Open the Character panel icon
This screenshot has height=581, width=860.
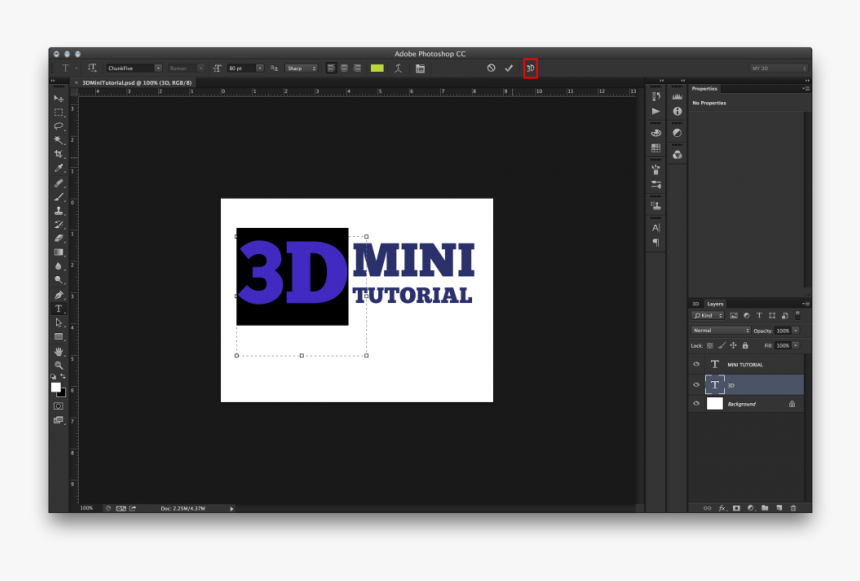(656, 228)
